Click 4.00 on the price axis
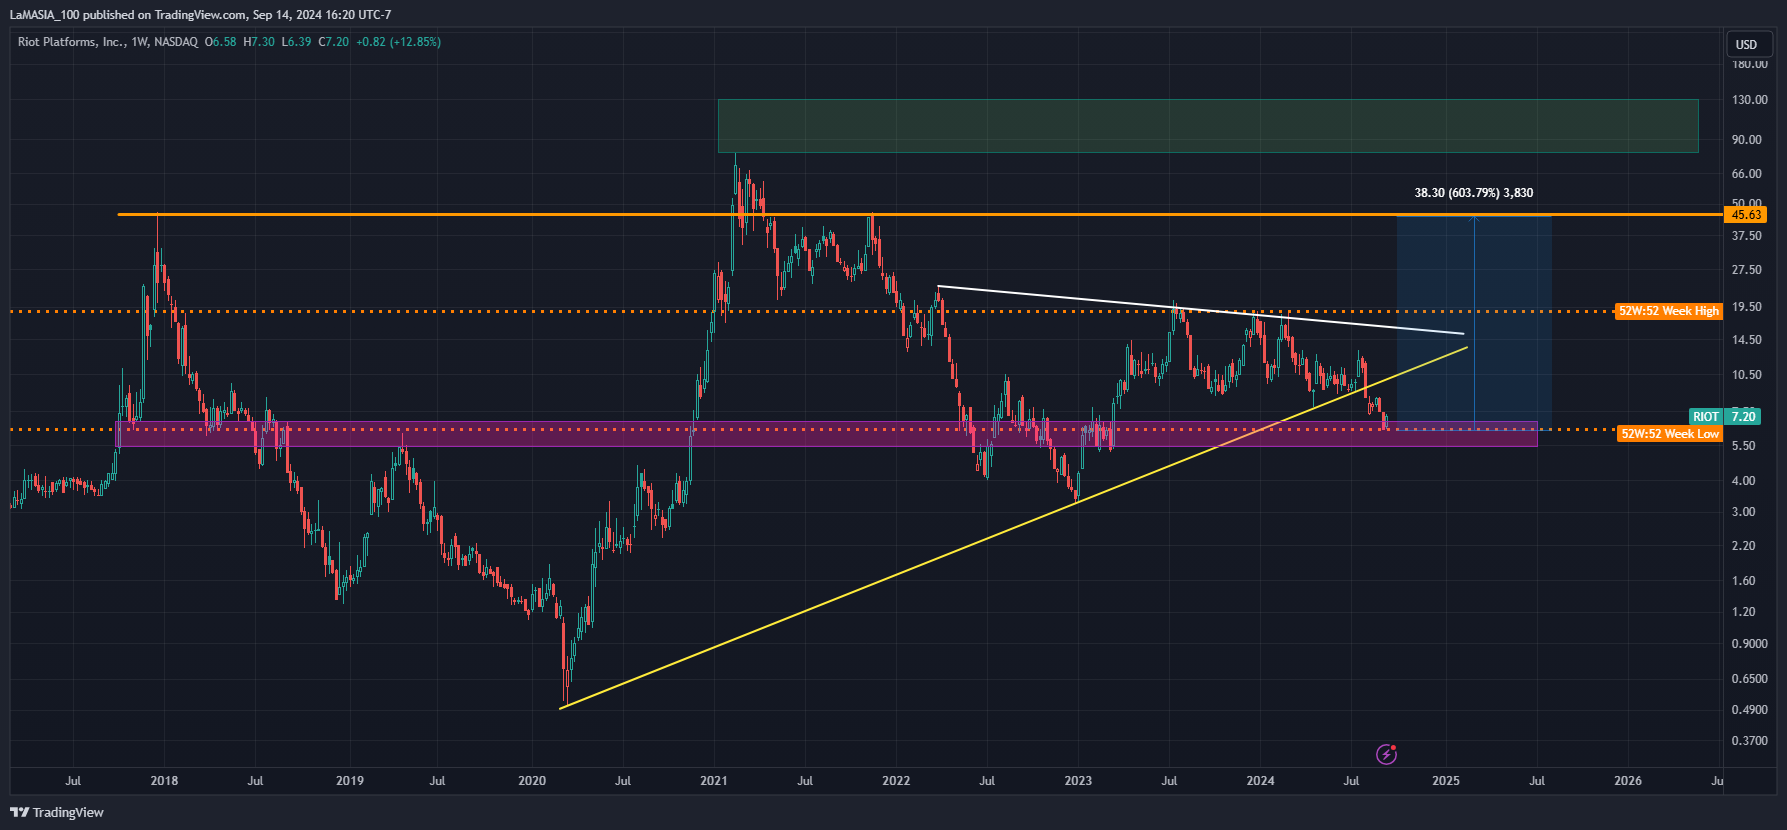Screen dimensions: 1787x830 tap(1744, 481)
